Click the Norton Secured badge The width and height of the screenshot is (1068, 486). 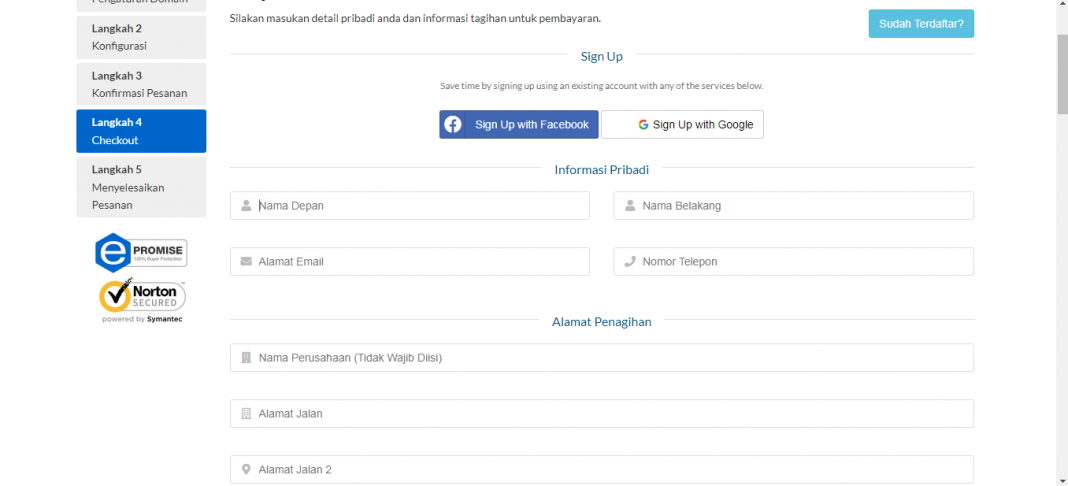click(142, 300)
